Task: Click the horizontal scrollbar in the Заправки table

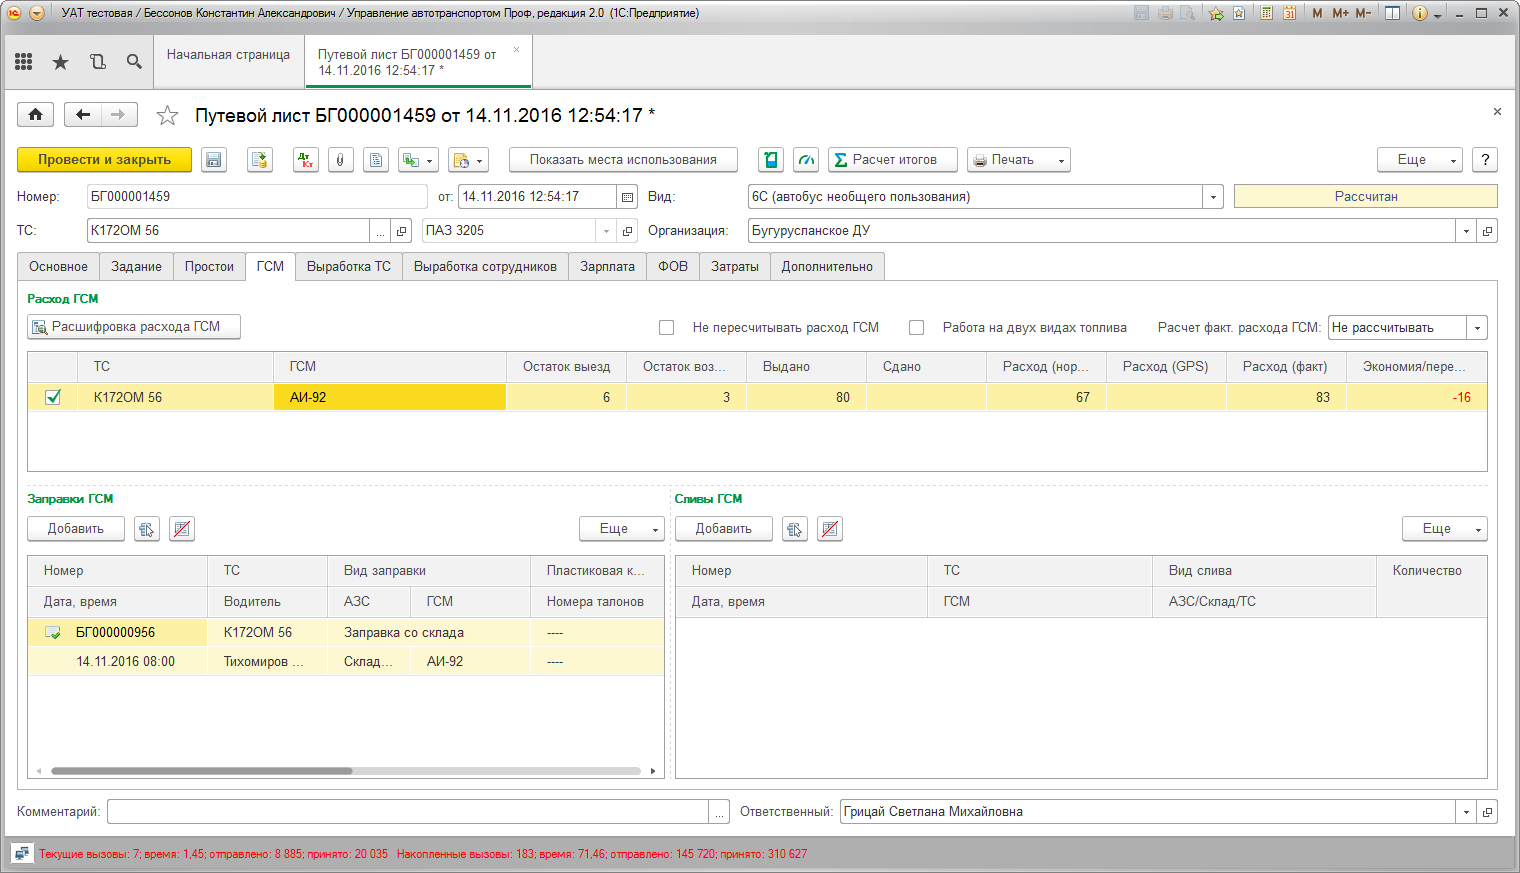Action: tap(202, 771)
